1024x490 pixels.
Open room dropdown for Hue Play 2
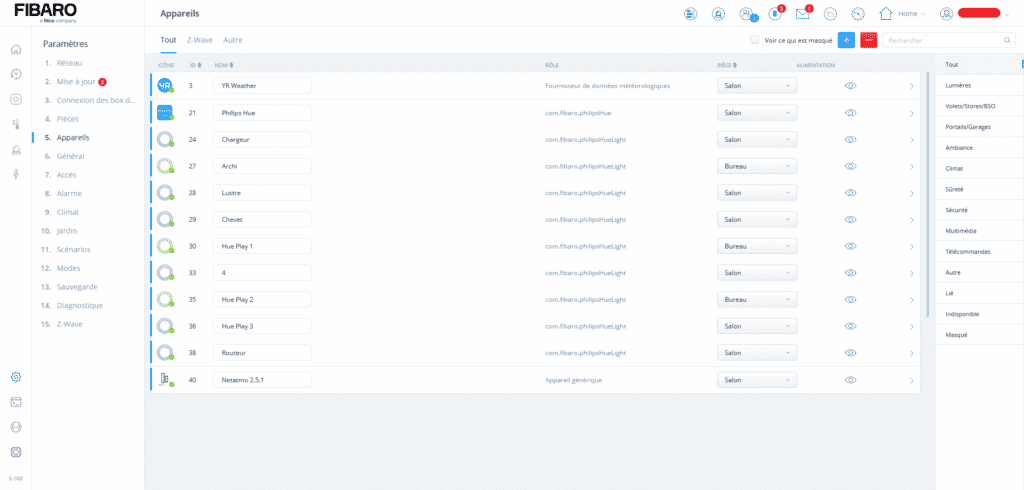(x=757, y=299)
